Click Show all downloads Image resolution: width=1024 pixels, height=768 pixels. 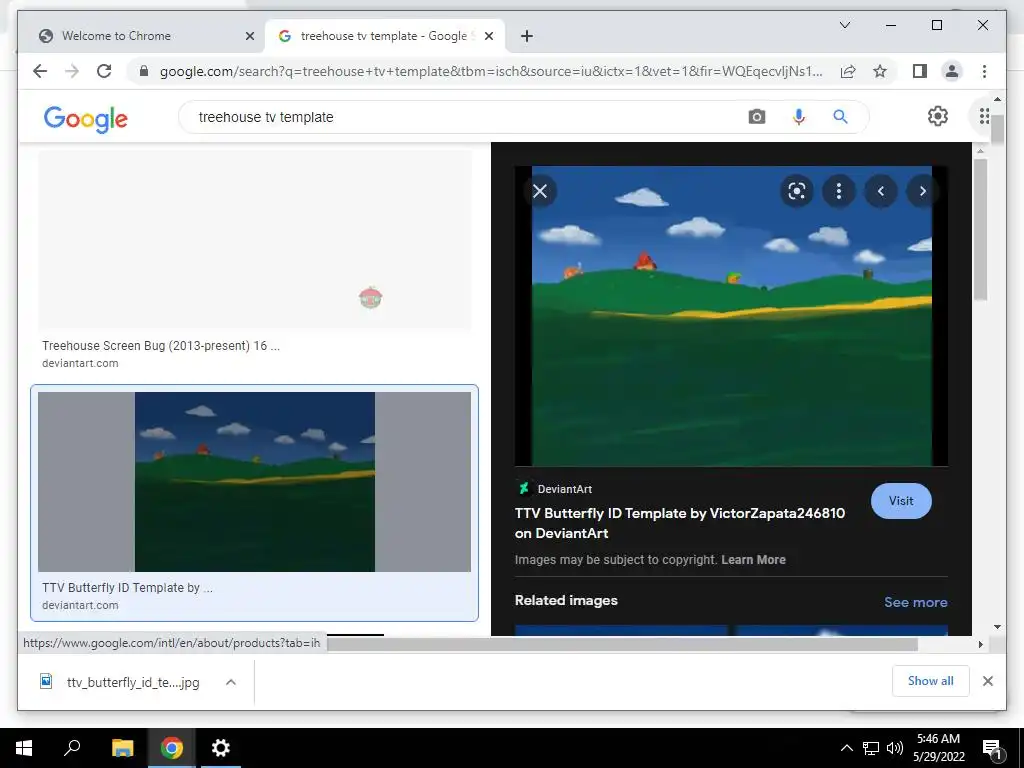click(x=931, y=681)
